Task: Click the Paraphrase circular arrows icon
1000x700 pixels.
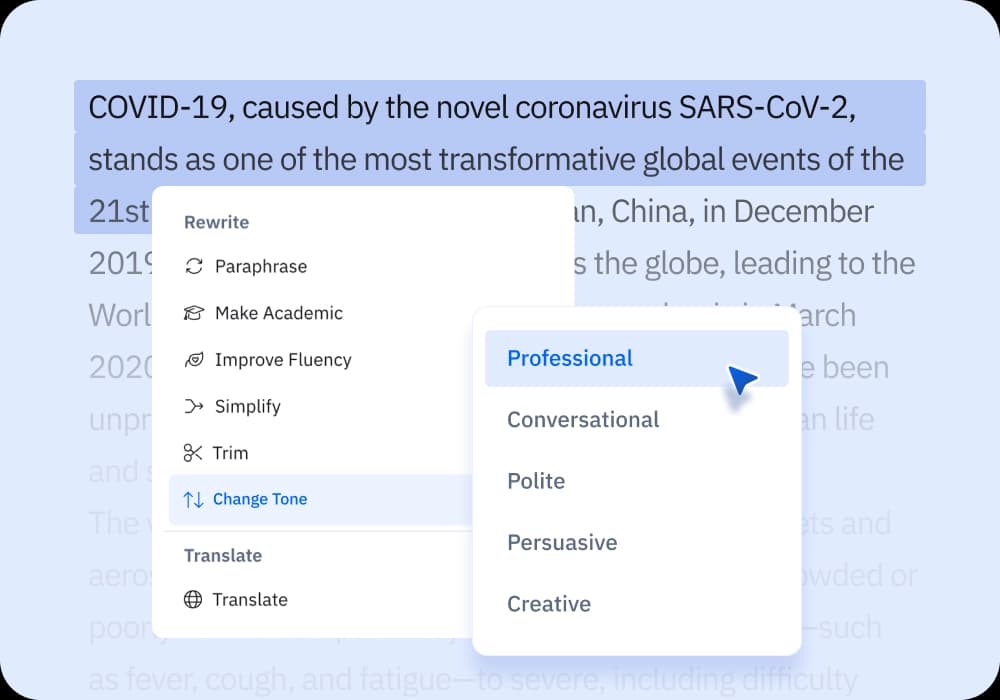Action: (193, 267)
